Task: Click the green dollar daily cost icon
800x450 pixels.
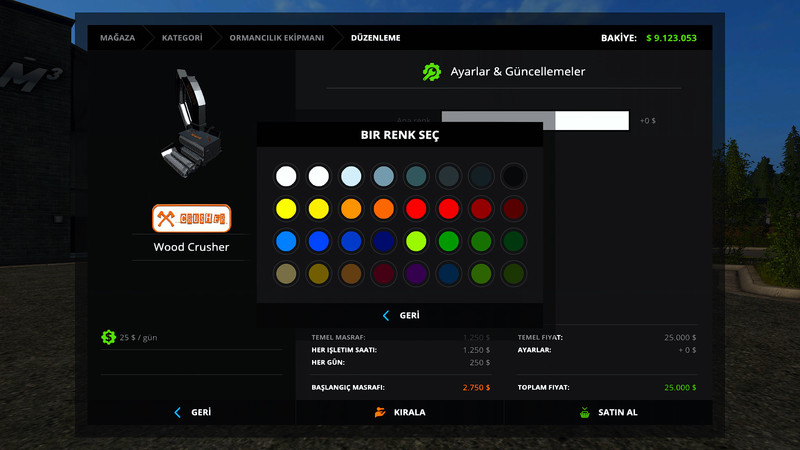Action: tap(108, 337)
